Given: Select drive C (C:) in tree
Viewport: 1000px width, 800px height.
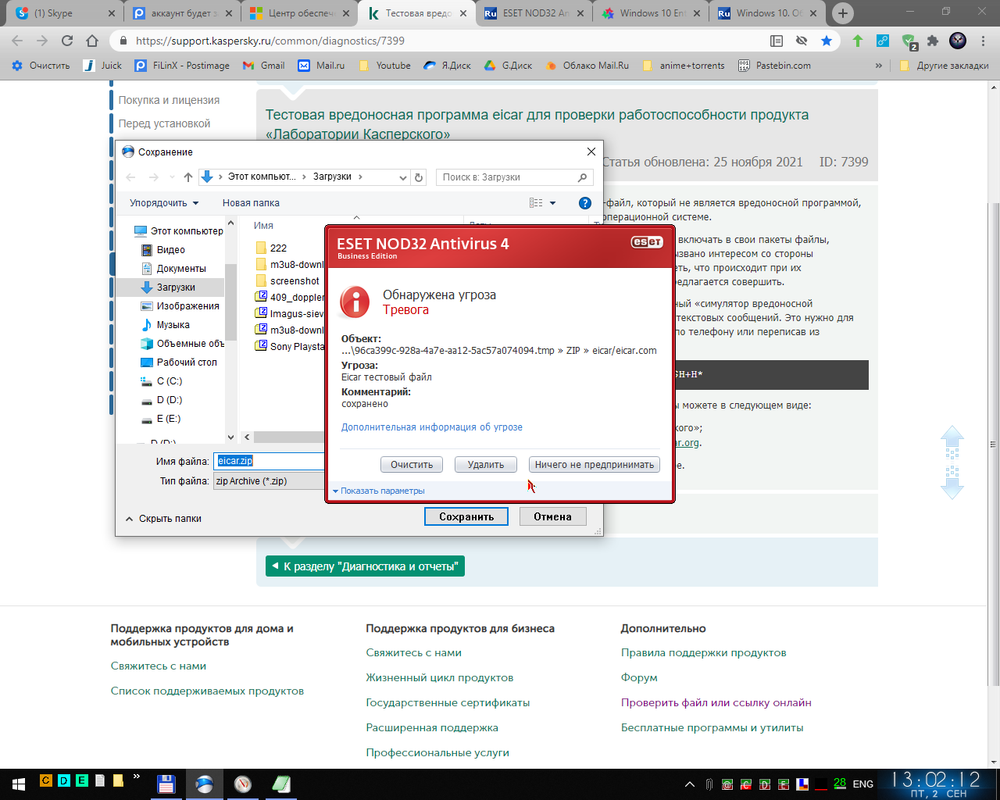Looking at the screenshot, I should 169,381.
